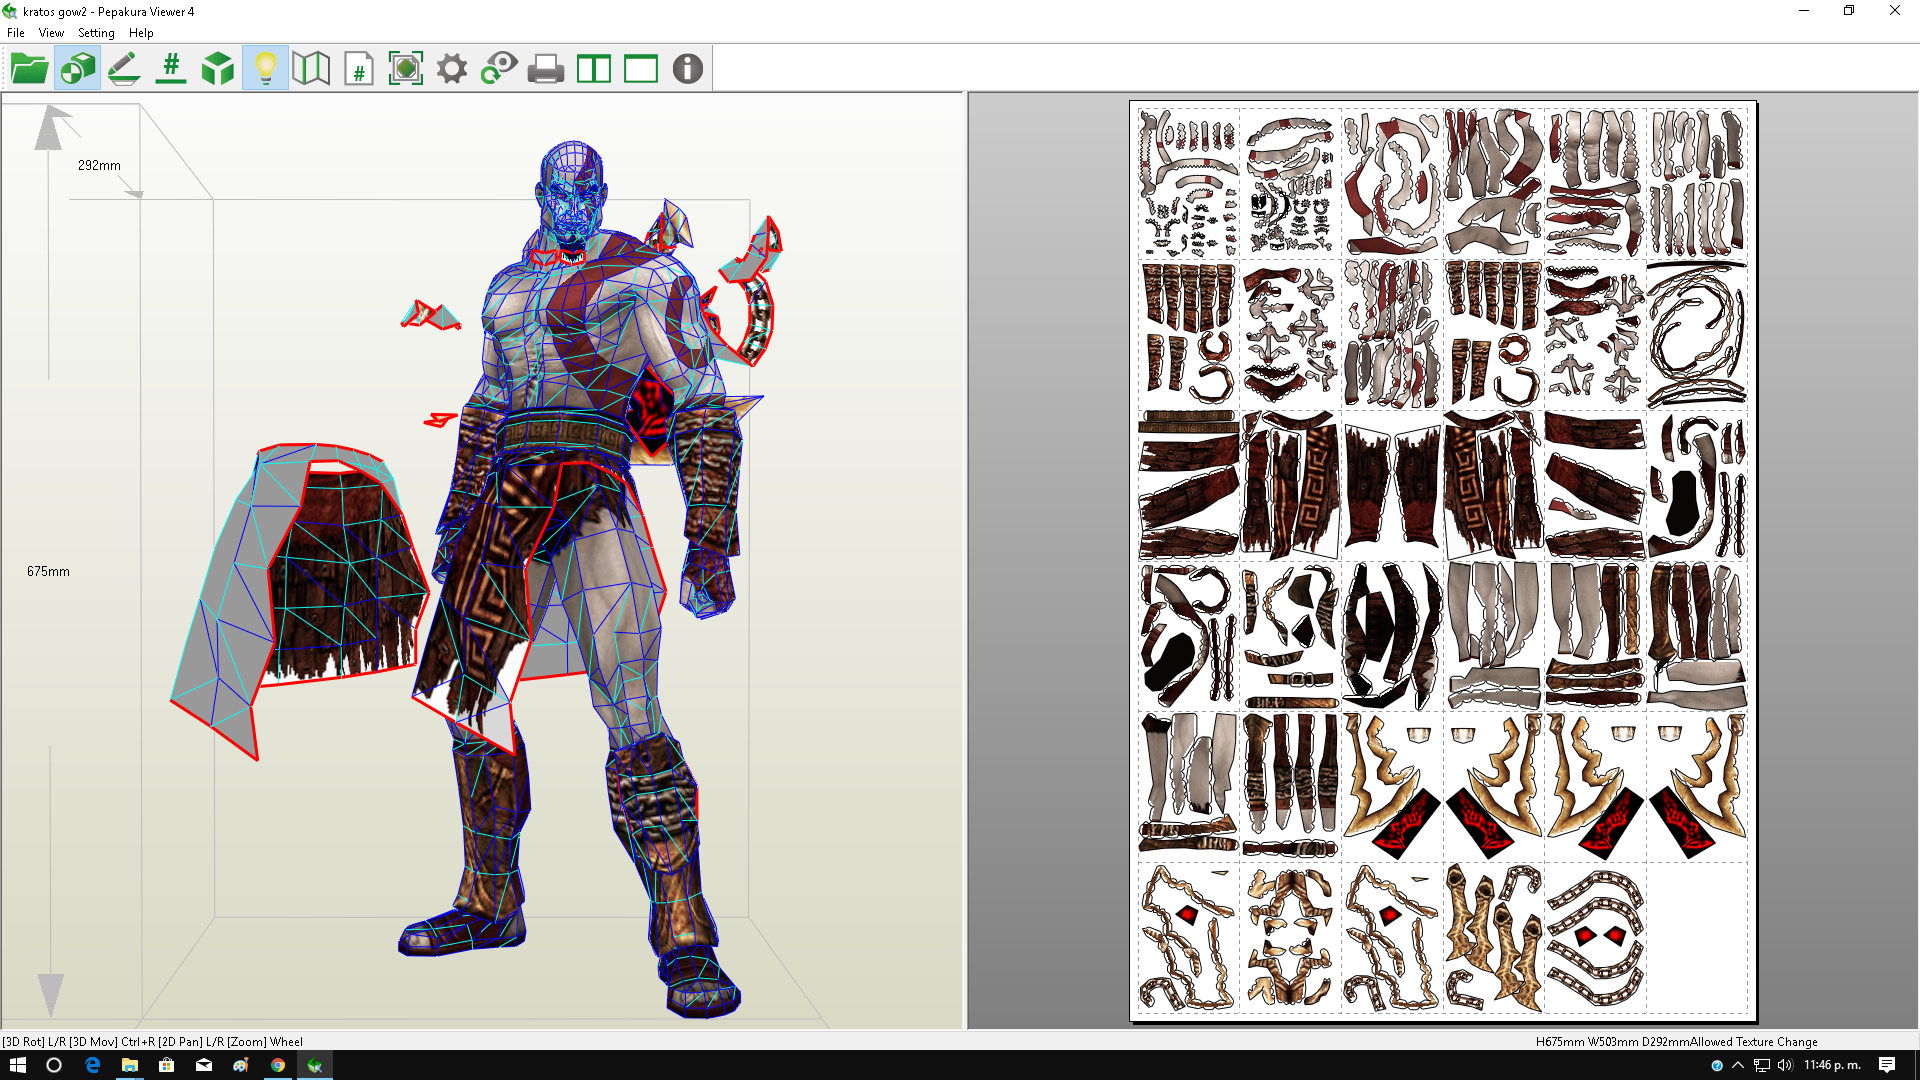Toggle the two-pane split window layout
Viewport: 1920px width, 1080px height.
pos(593,68)
